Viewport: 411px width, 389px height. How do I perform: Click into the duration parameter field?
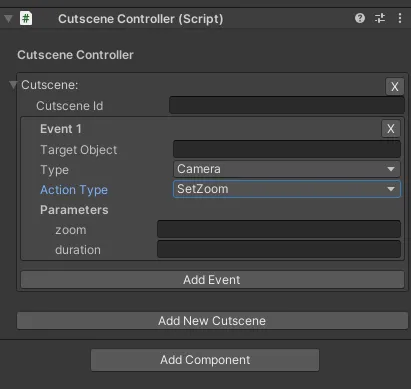coord(279,249)
